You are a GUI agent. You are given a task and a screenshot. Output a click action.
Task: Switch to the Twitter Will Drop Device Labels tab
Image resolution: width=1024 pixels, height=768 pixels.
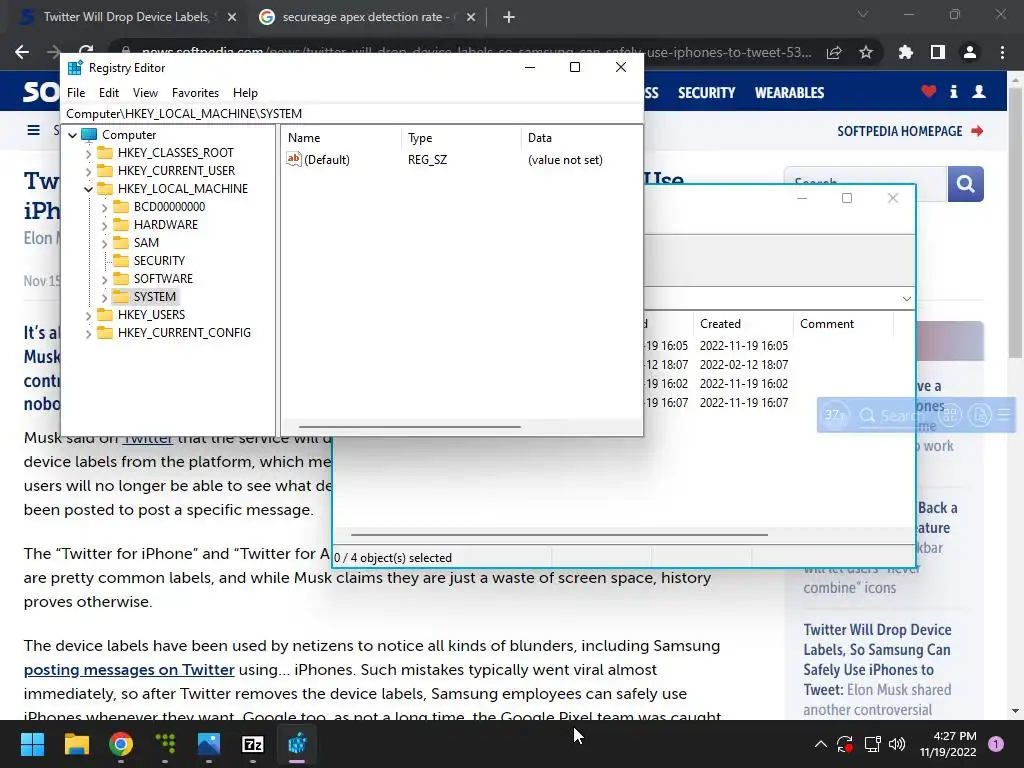click(x=125, y=17)
